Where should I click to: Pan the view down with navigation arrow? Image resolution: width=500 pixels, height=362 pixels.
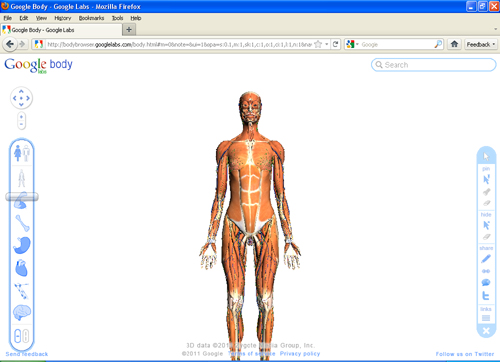21,105
